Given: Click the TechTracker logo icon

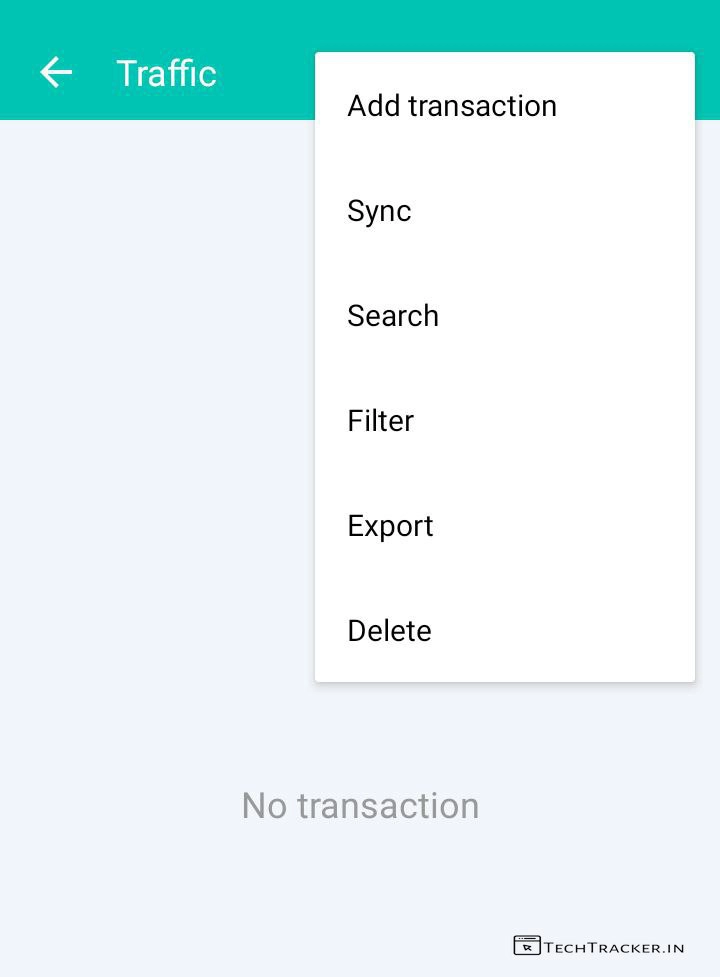Looking at the screenshot, I should [x=526, y=945].
